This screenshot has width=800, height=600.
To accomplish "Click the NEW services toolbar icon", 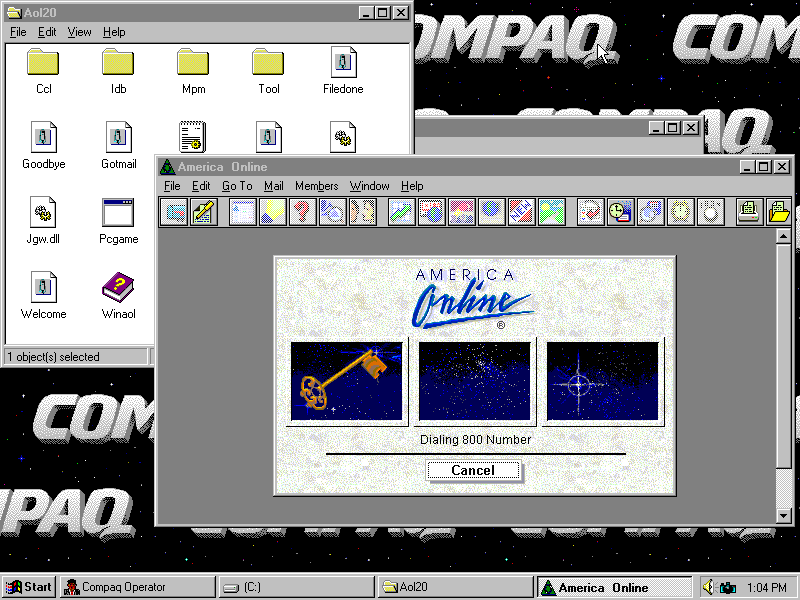I will point(521,212).
